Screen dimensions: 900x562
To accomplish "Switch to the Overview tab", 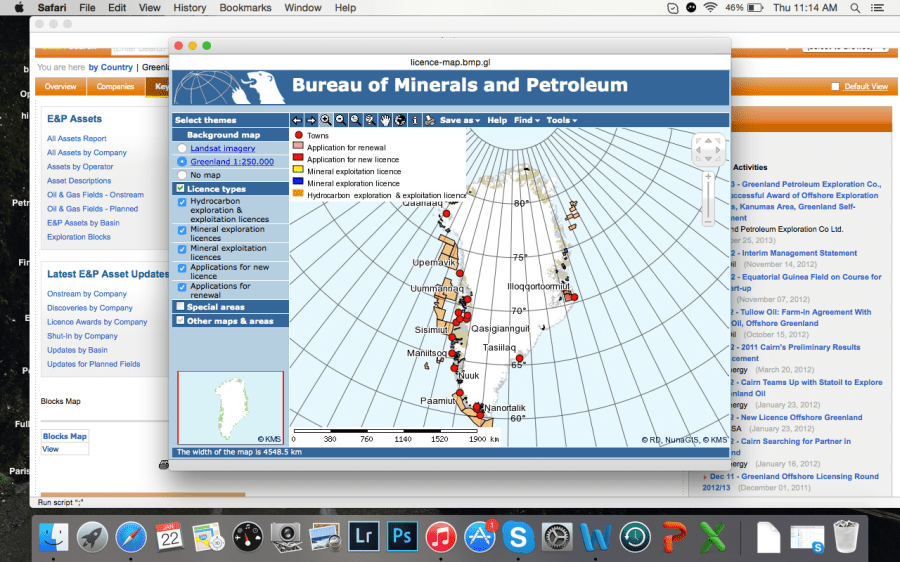I will [60, 87].
